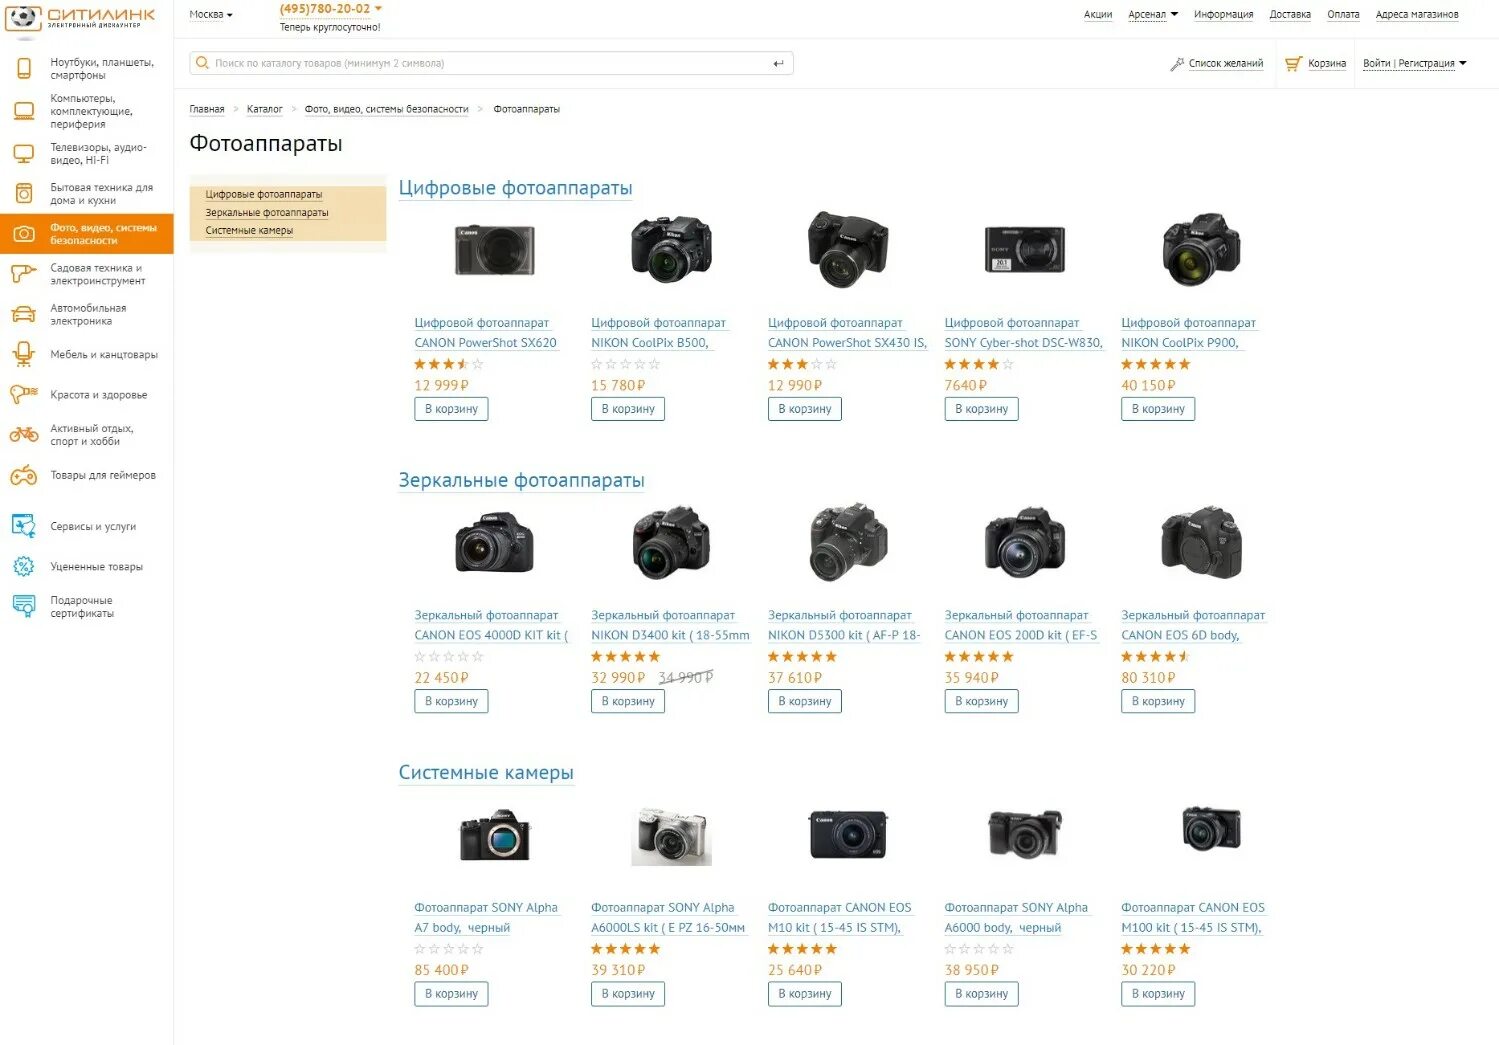
Task: Click the shopping cart icon
Action: click(1293, 64)
